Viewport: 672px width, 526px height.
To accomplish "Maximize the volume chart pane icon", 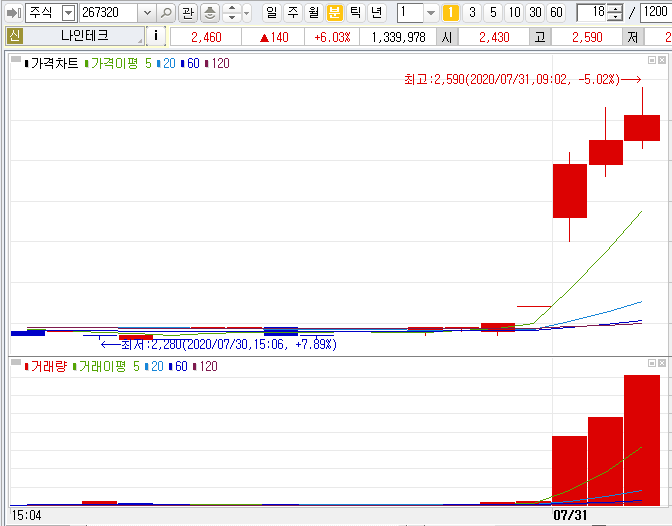I will click(652, 363).
